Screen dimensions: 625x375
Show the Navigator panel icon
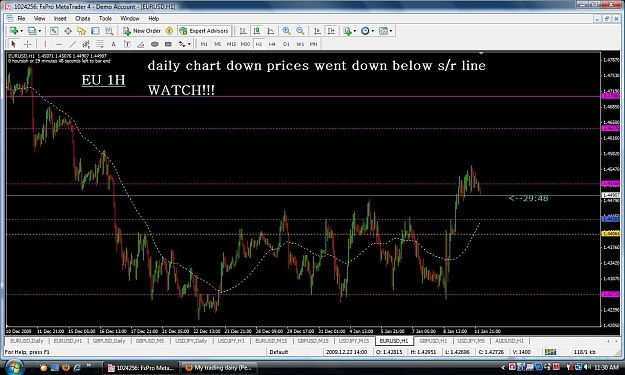pos(81,31)
